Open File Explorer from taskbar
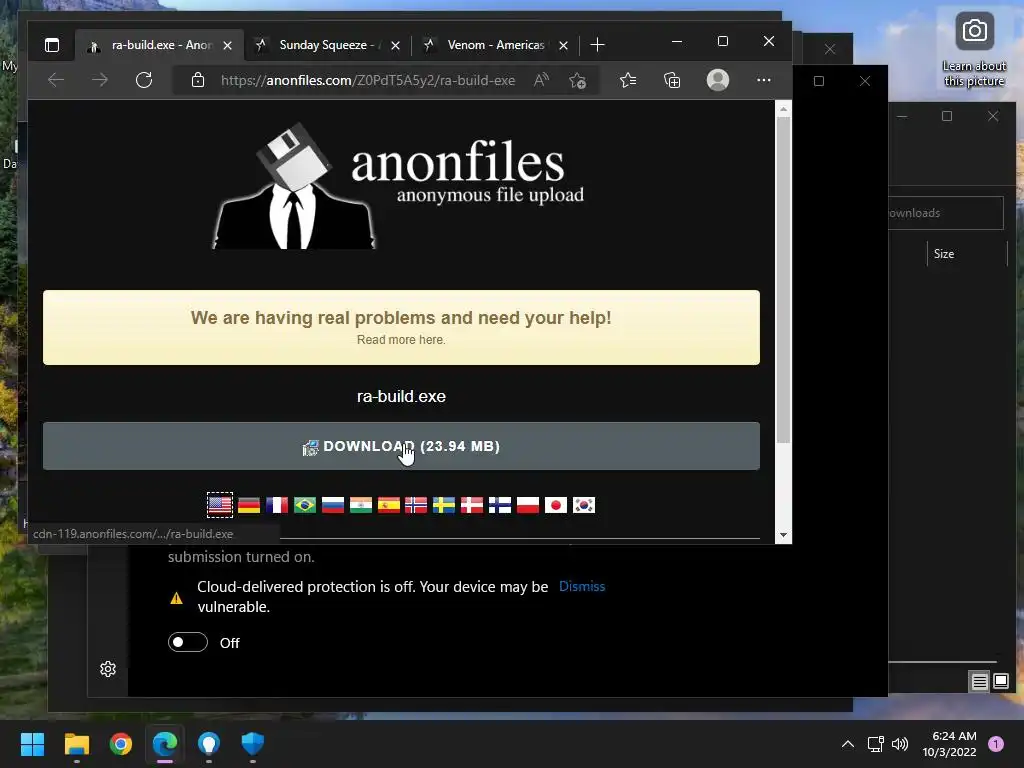The image size is (1024, 768). point(76,744)
